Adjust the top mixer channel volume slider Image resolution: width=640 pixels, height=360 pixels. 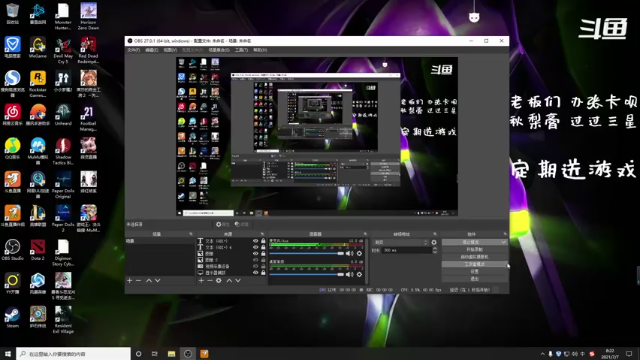(x=307, y=253)
